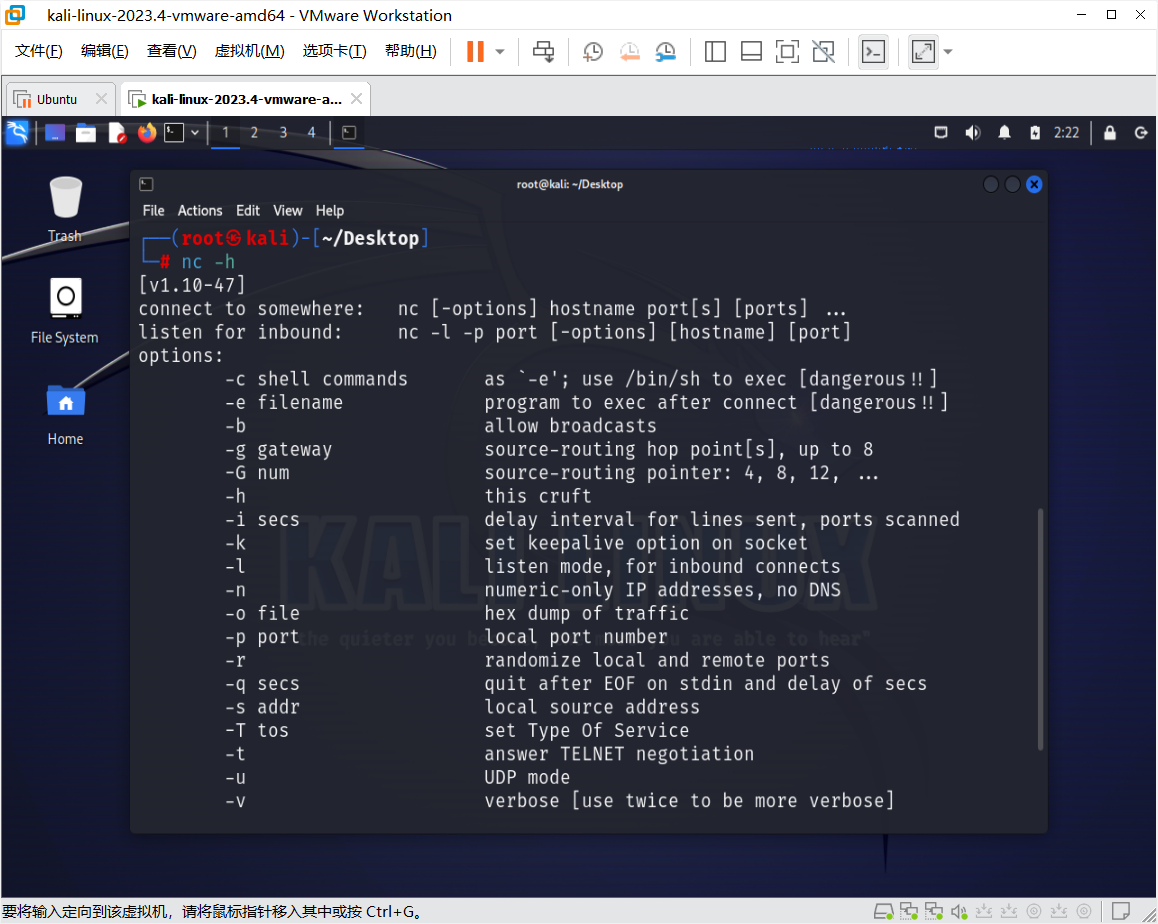Launch Firefox from the Kali panel
The width and height of the screenshot is (1158, 924).
[x=147, y=133]
